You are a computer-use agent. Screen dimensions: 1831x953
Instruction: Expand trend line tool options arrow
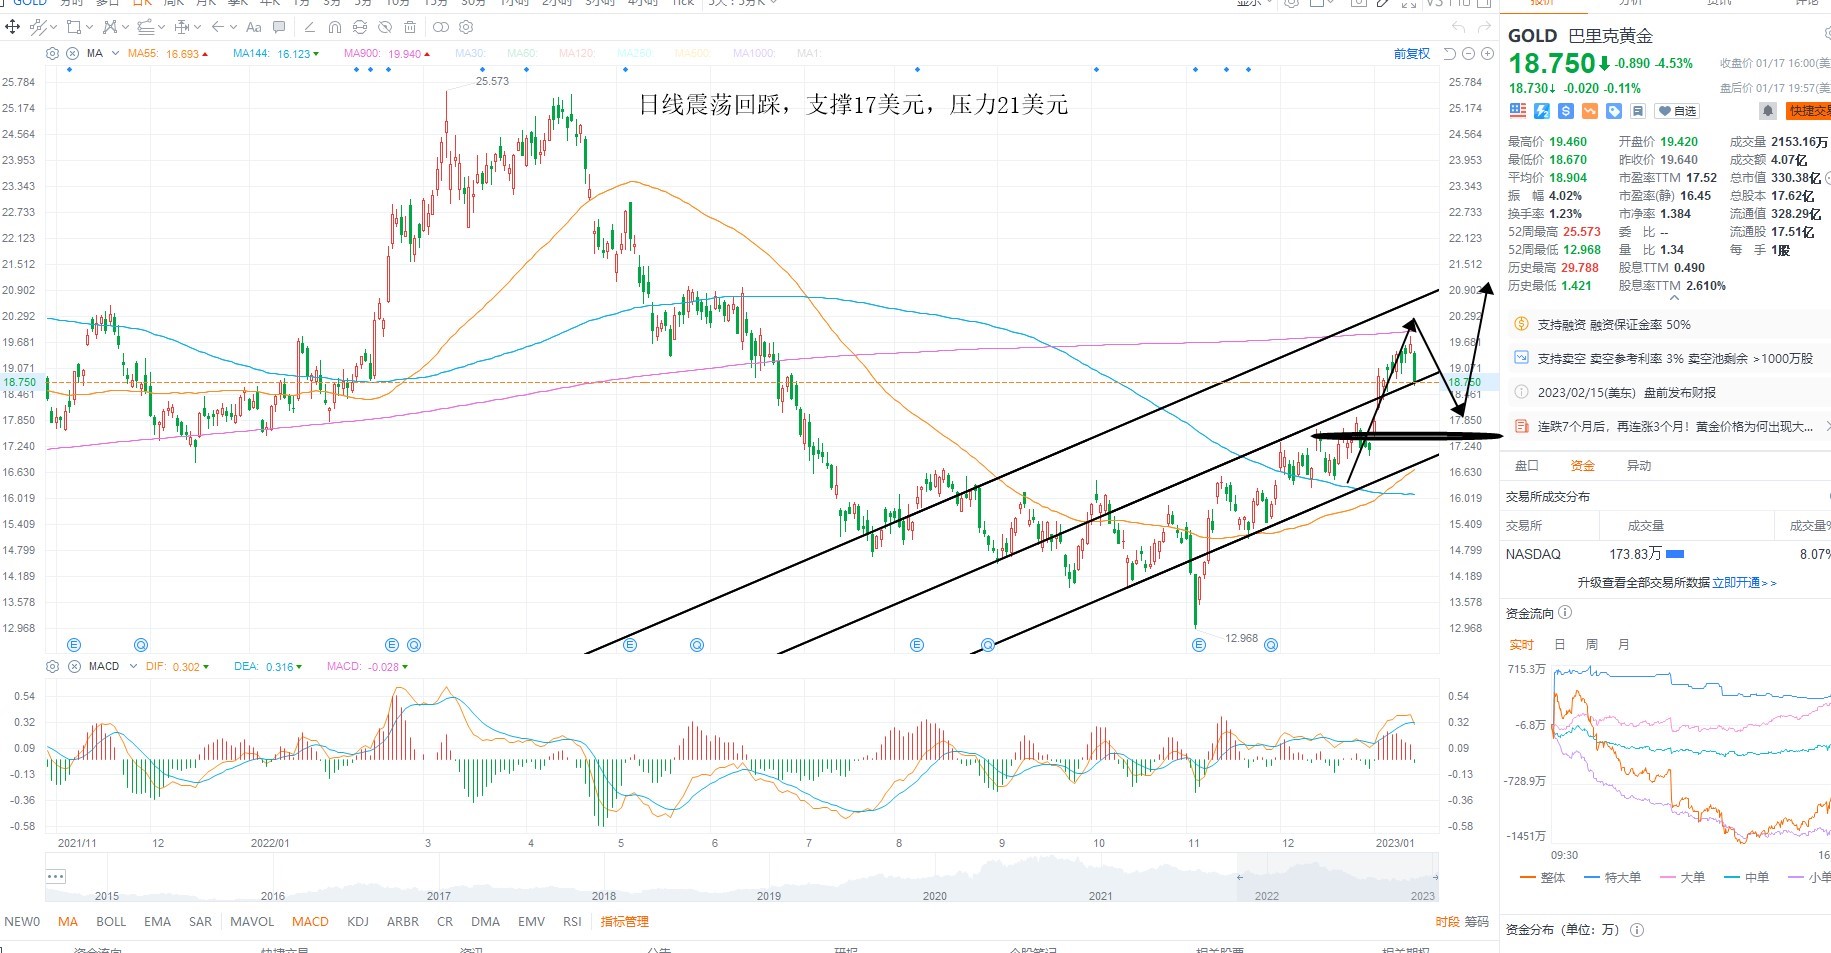53,27
